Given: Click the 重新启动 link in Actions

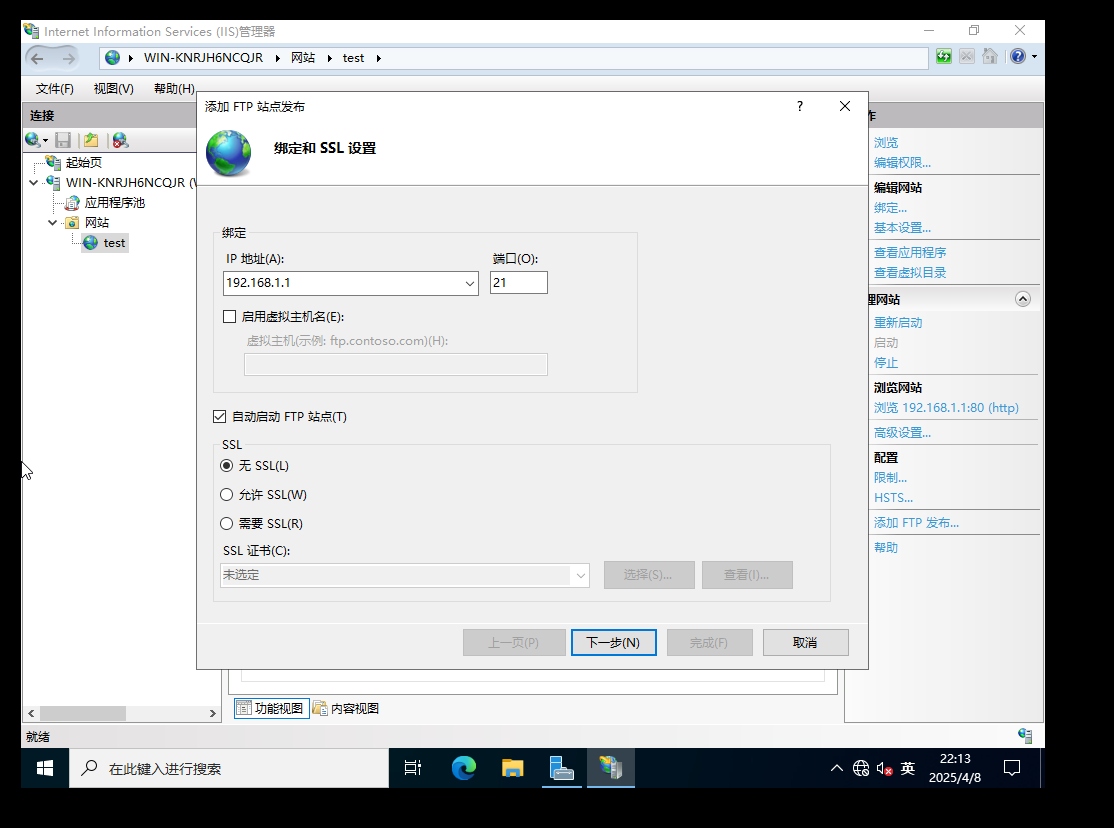Looking at the screenshot, I should coord(898,323).
